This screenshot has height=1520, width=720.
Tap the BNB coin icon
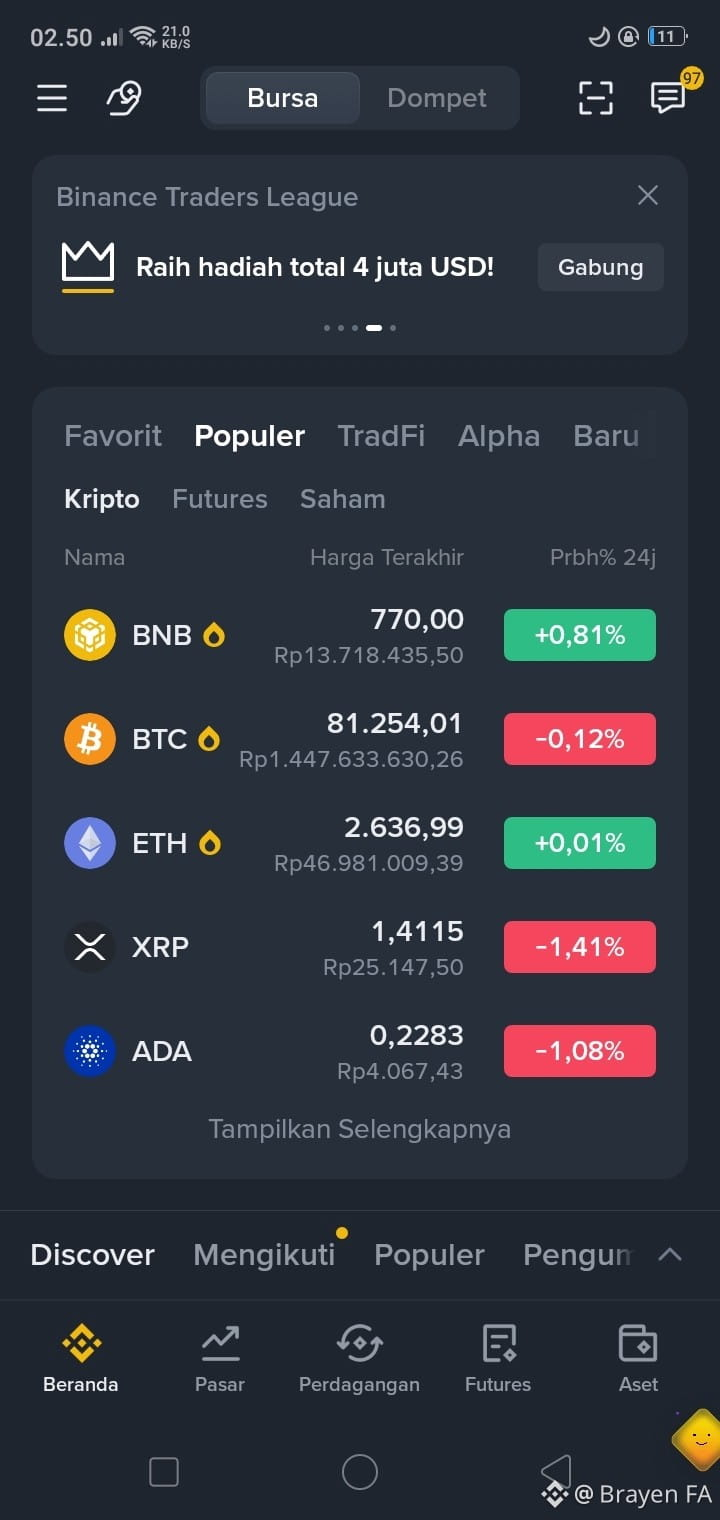click(90, 635)
